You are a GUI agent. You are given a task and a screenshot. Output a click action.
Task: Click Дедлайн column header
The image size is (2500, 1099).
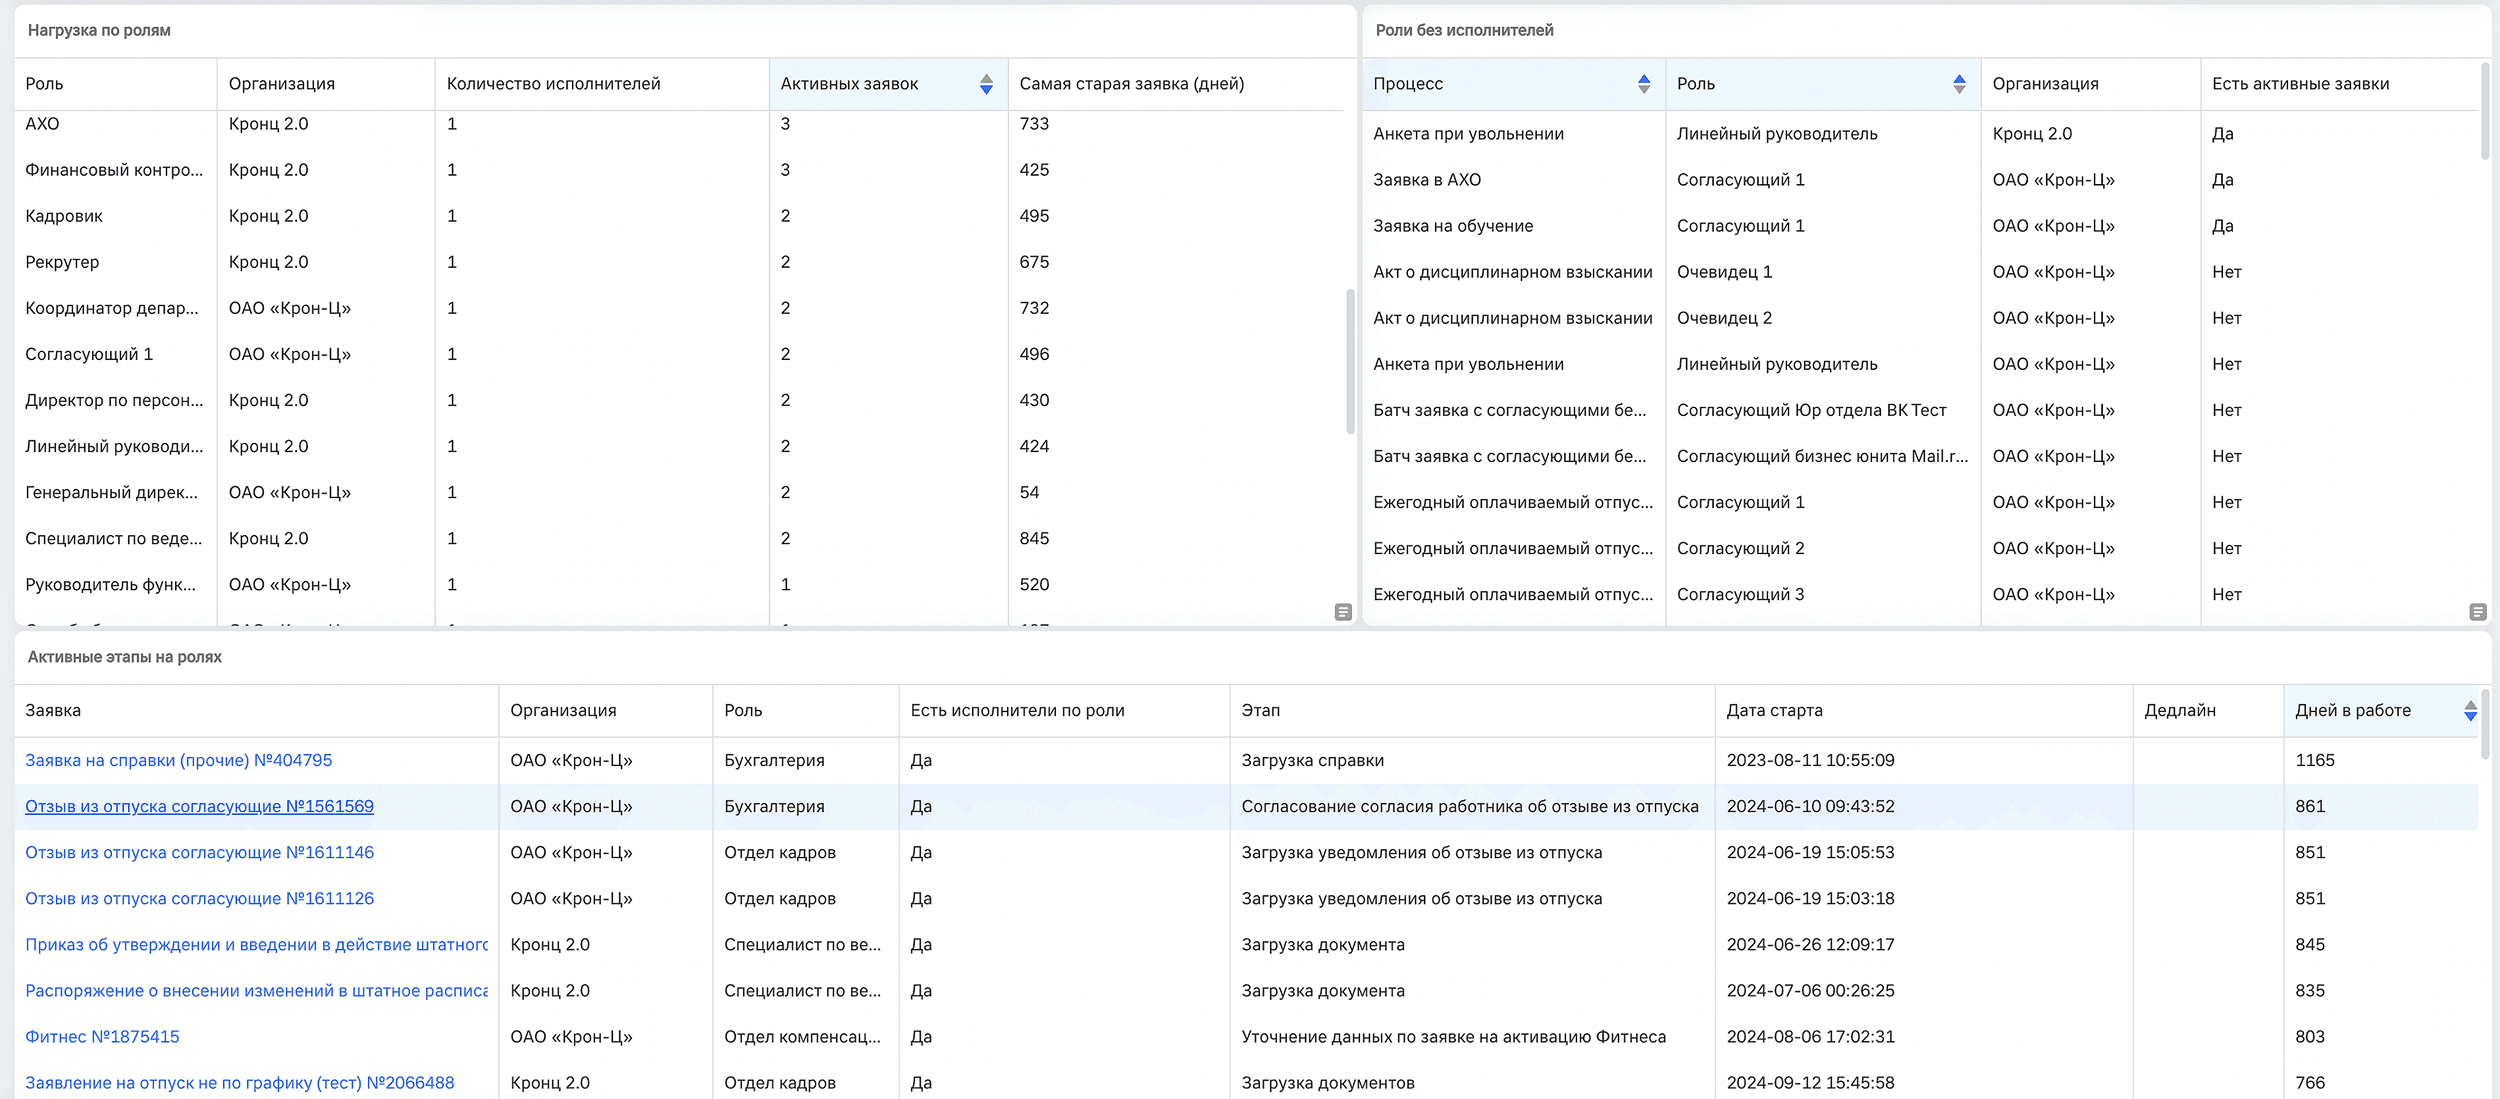point(2208,711)
